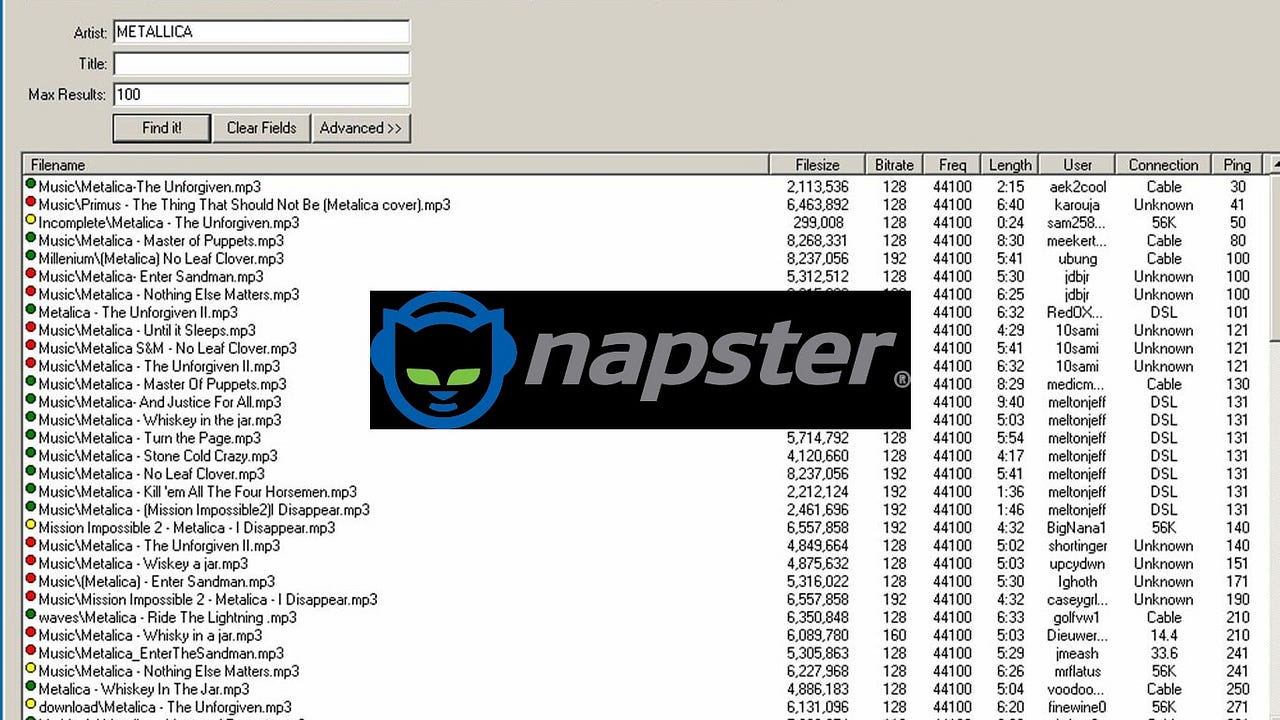Click the green dot beside Master of Puppets.mp3

(x=30, y=241)
